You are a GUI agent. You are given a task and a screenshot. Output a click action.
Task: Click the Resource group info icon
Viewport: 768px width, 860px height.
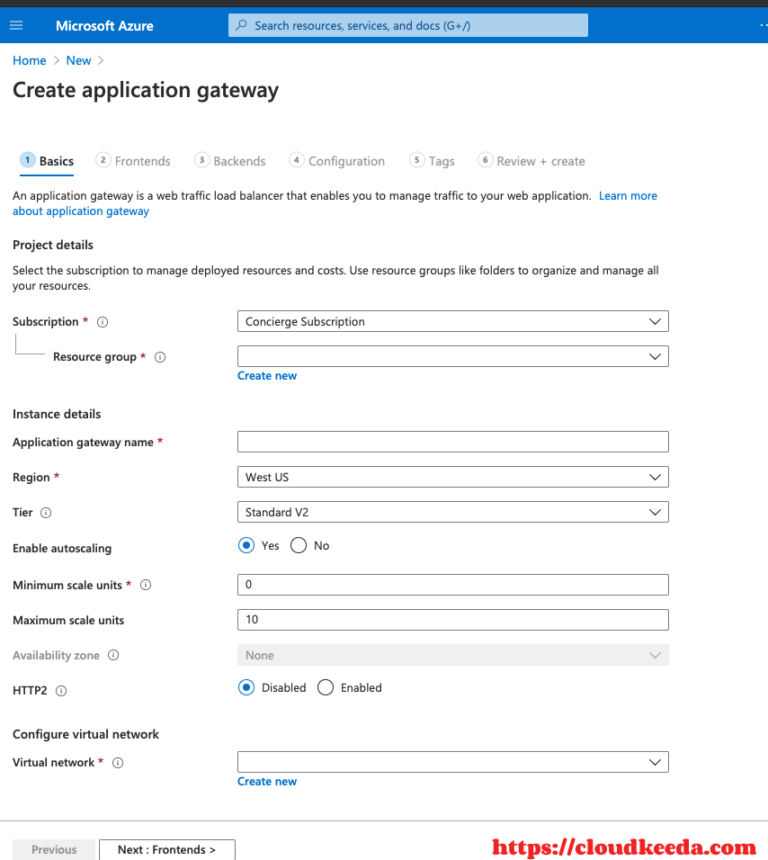[x=160, y=357]
